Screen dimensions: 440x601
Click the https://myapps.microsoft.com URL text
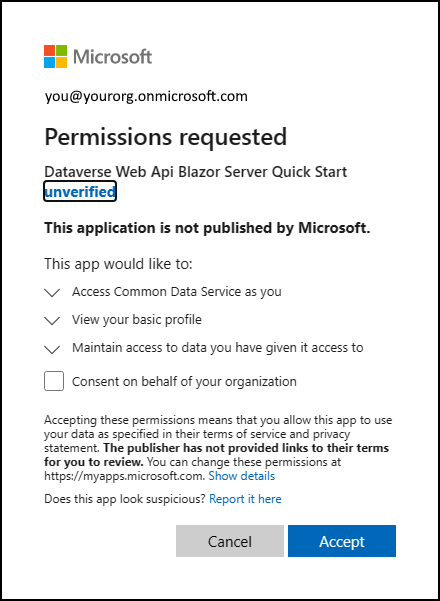[x=125, y=476]
